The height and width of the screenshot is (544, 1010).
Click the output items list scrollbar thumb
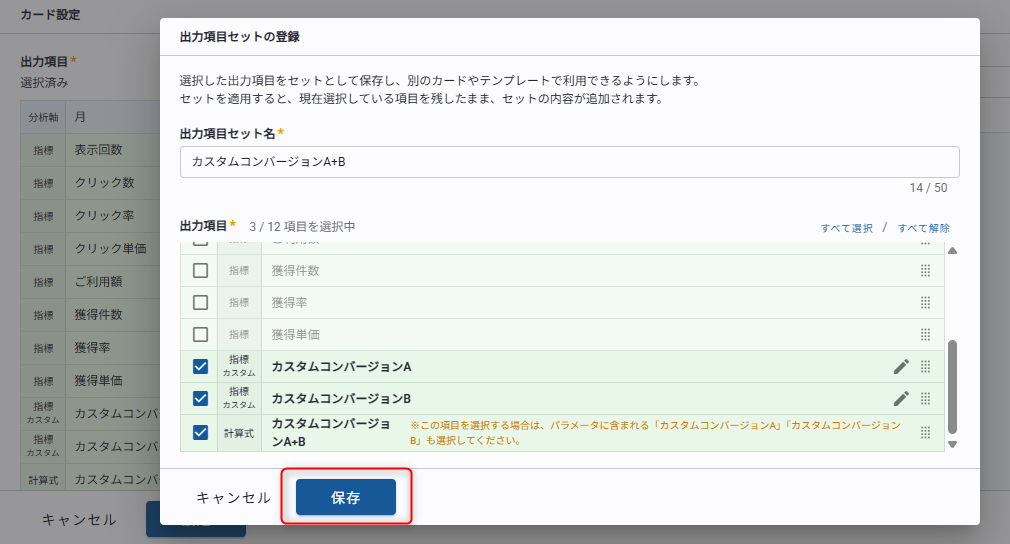[953, 388]
